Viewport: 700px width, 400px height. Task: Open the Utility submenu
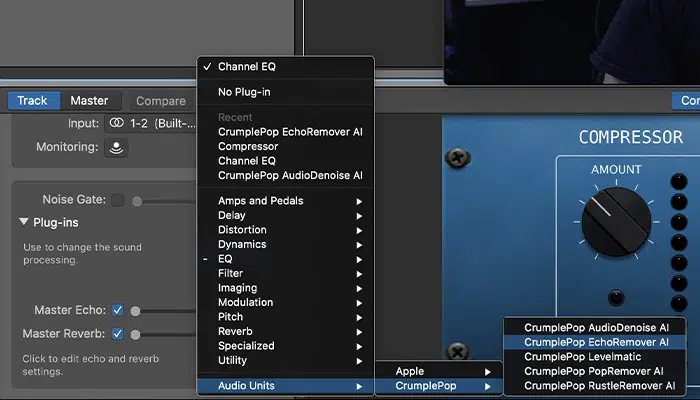coord(285,361)
